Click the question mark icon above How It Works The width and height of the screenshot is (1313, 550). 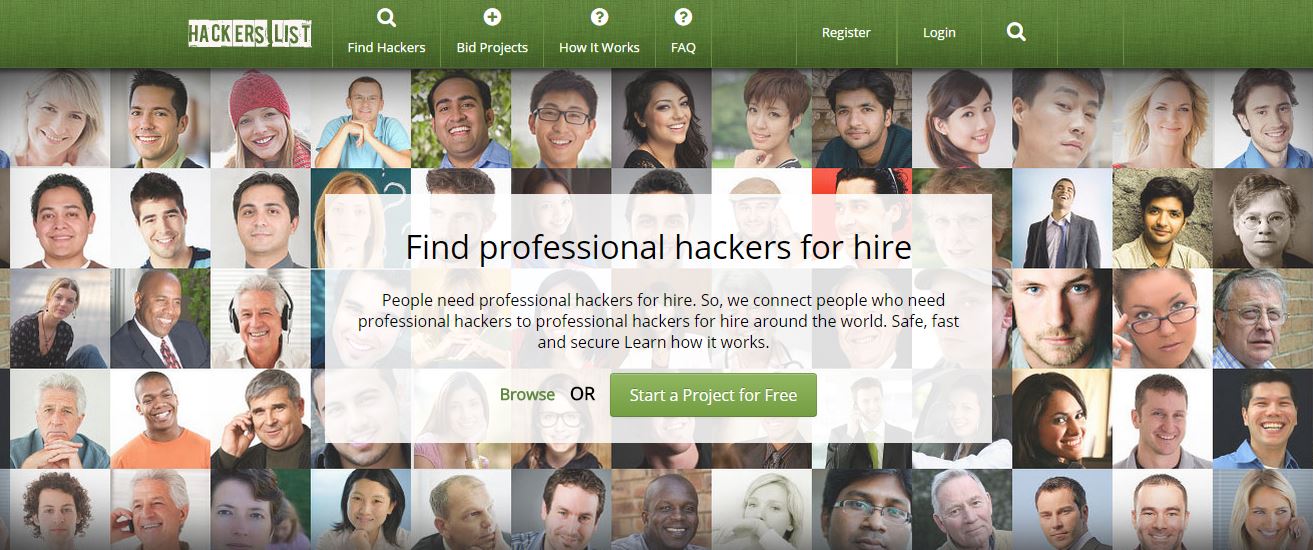point(599,16)
